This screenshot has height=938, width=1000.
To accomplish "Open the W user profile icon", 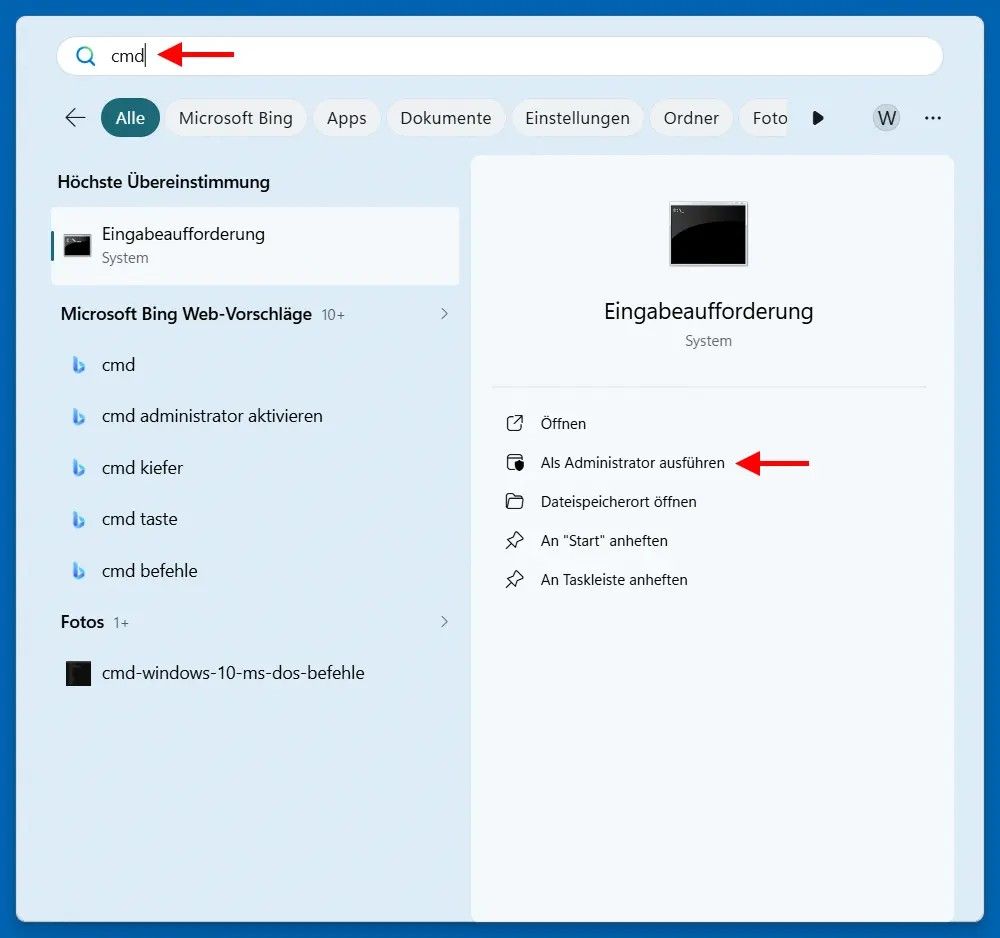I will click(886, 118).
